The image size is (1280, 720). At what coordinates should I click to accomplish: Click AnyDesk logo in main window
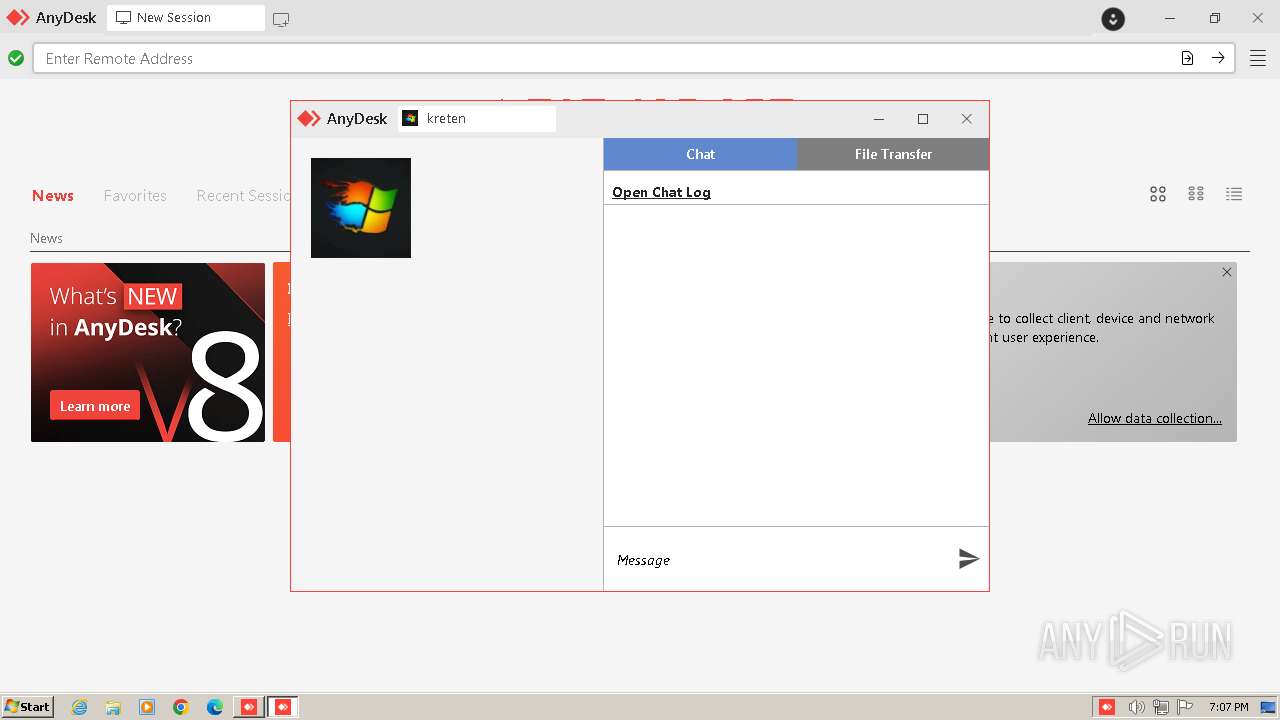pyautogui.click(x=51, y=18)
